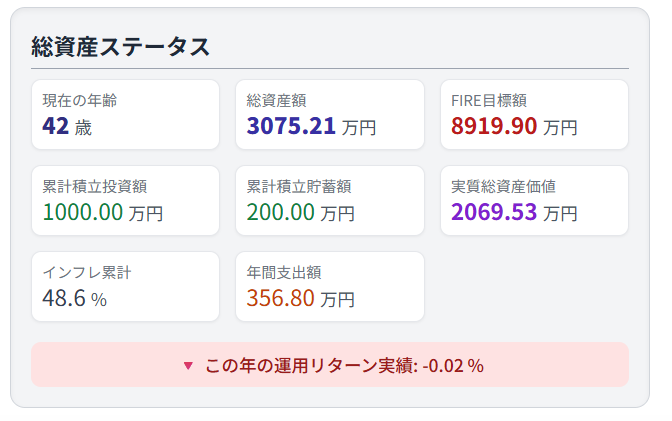Click the 2069.53 万円 real value
672x421 pixels.
coord(514,213)
